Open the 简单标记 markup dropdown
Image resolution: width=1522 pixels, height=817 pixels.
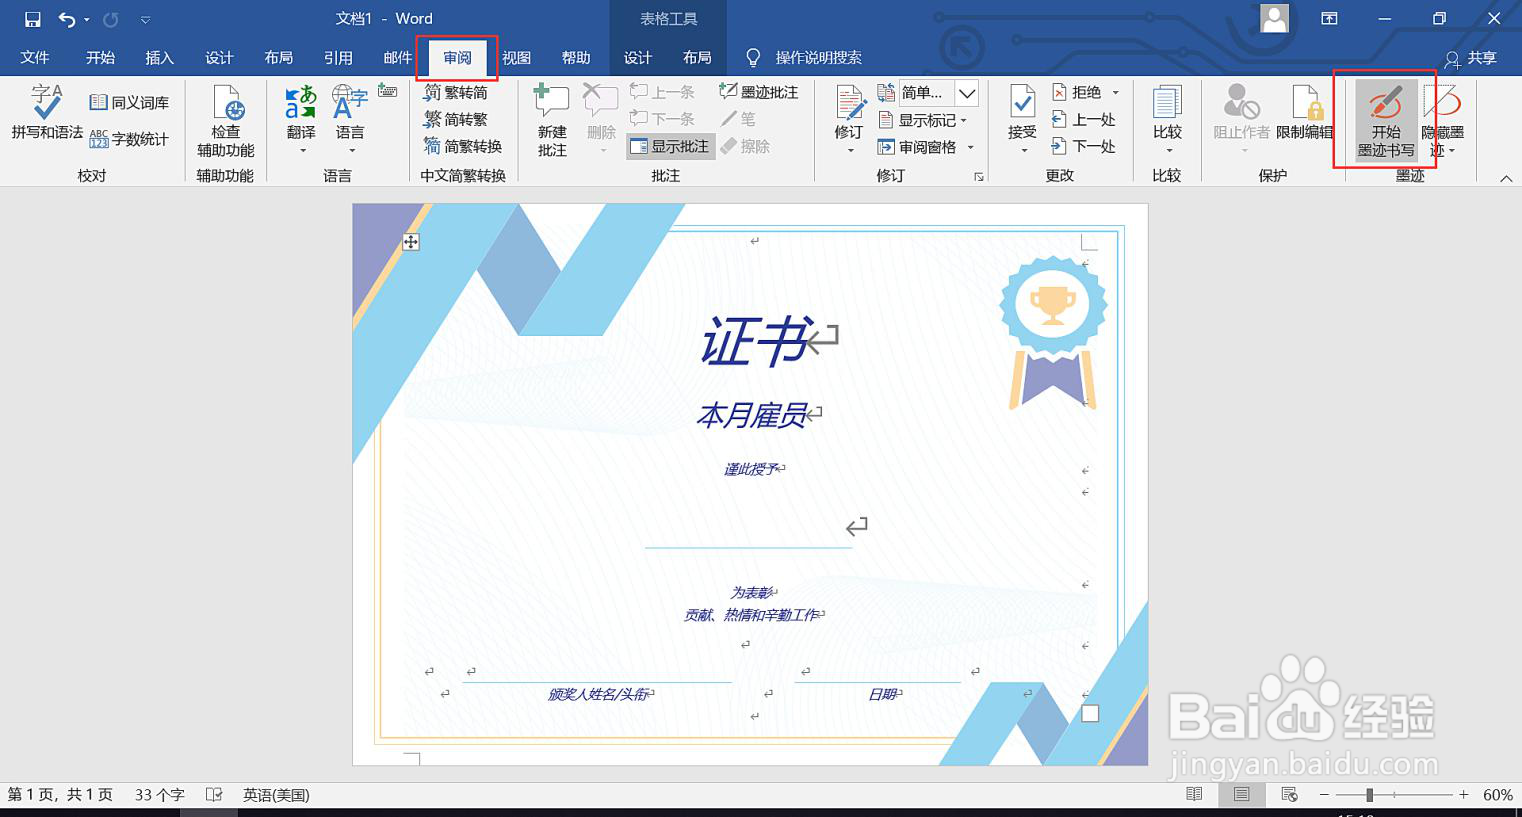tap(965, 92)
